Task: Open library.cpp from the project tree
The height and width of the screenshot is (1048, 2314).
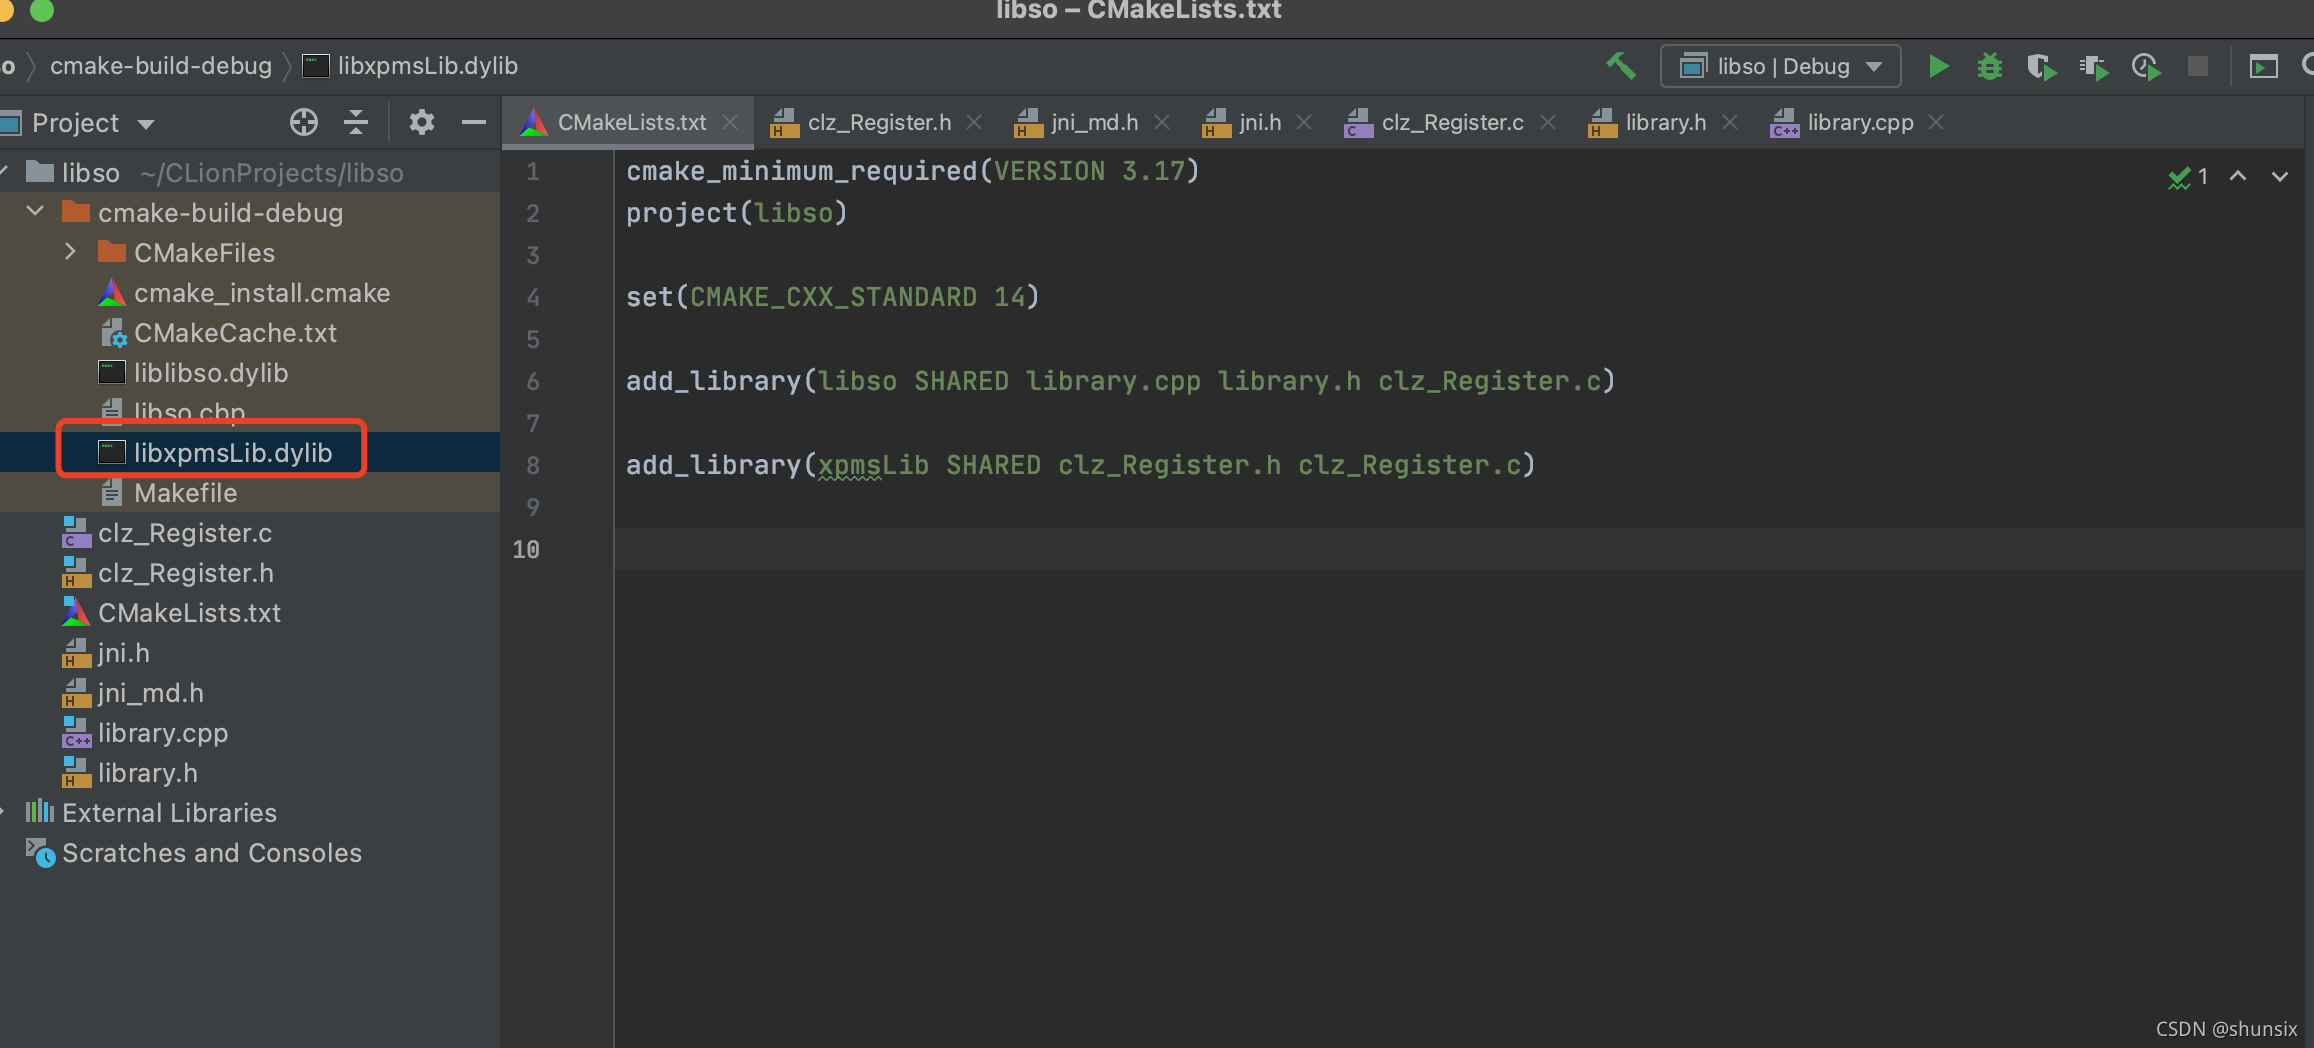Action: (250, 733)
